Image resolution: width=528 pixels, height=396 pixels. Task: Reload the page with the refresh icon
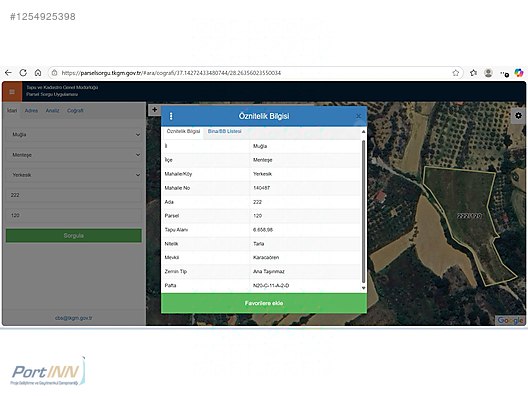[23, 73]
